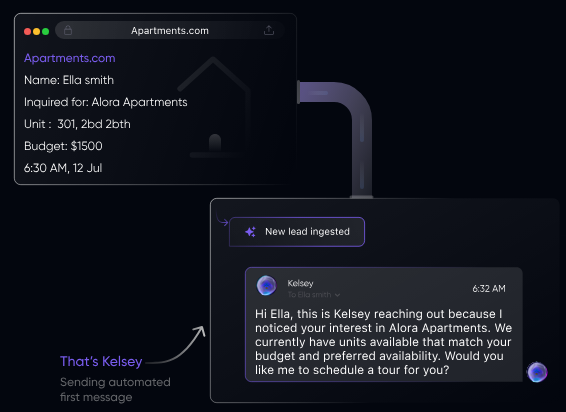This screenshot has height=412, width=566.
Task: Click the Apartments.com address bar field
Action: [x=170, y=30]
